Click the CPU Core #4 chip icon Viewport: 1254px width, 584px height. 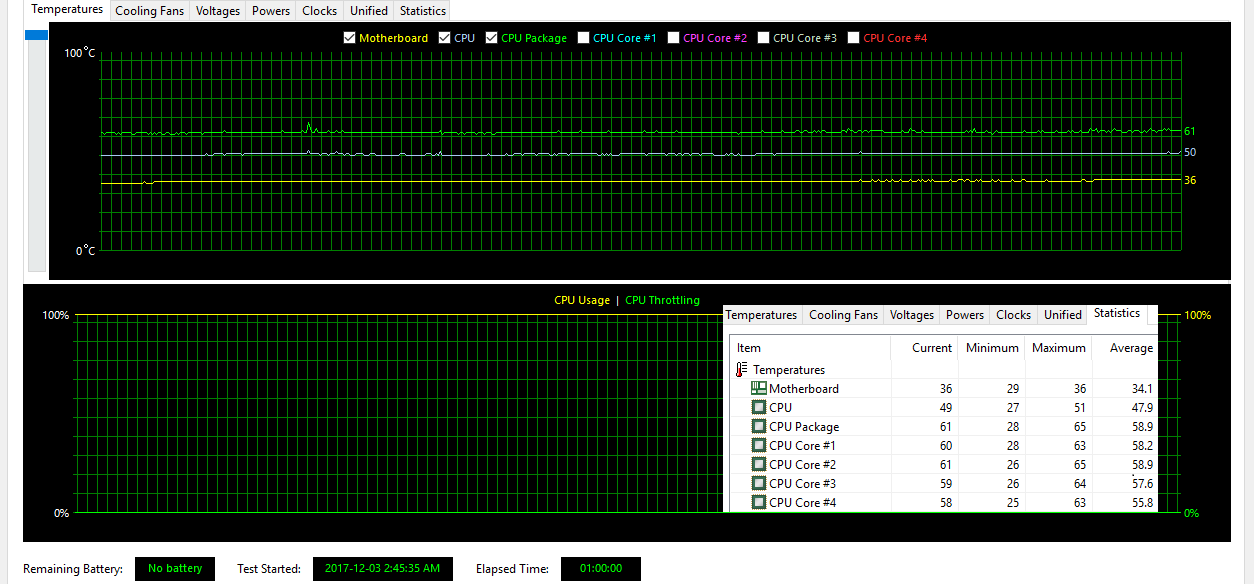(x=758, y=503)
